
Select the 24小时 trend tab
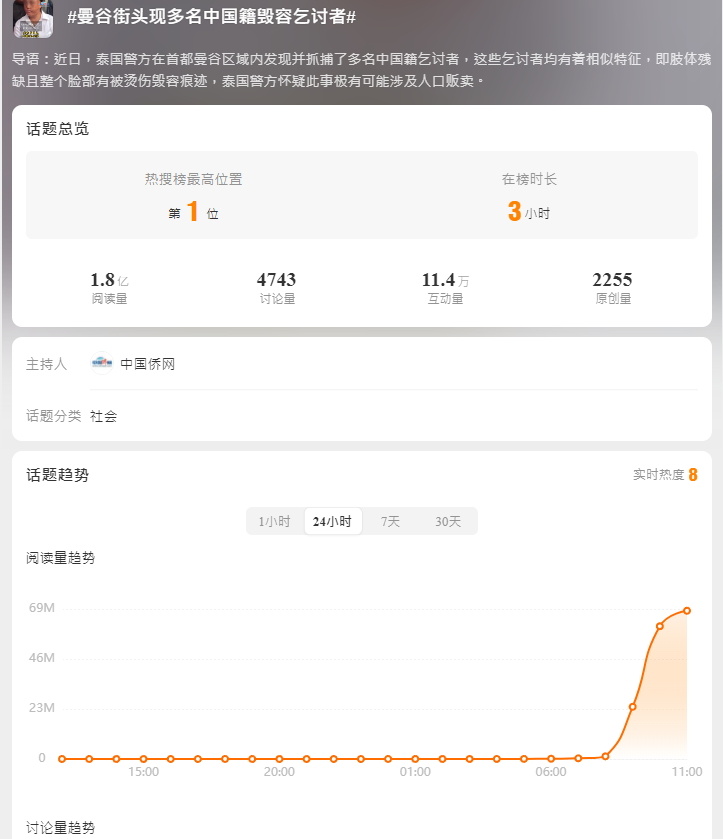[332, 521]
